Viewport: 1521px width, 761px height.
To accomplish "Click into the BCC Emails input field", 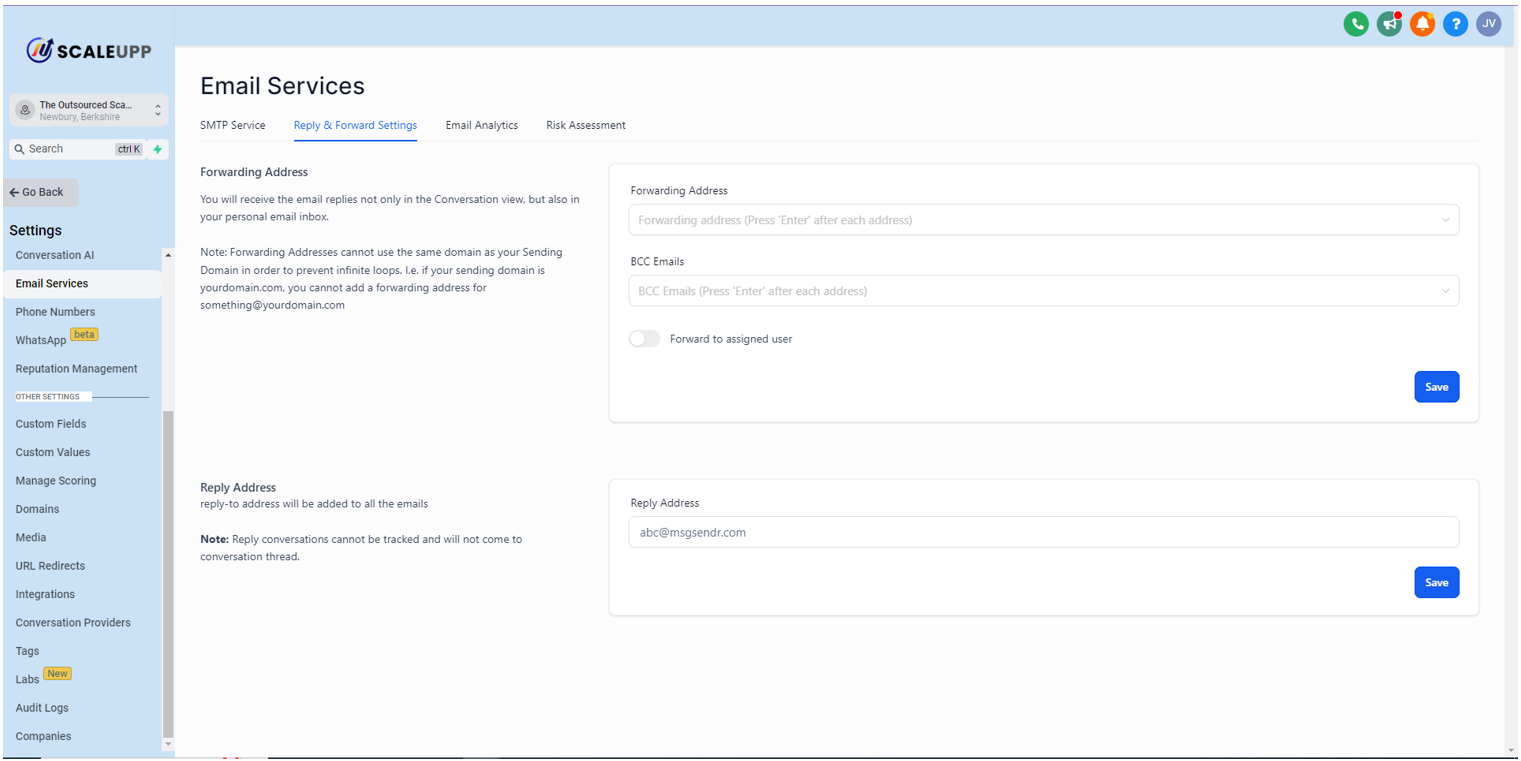I will (1044, 291).
